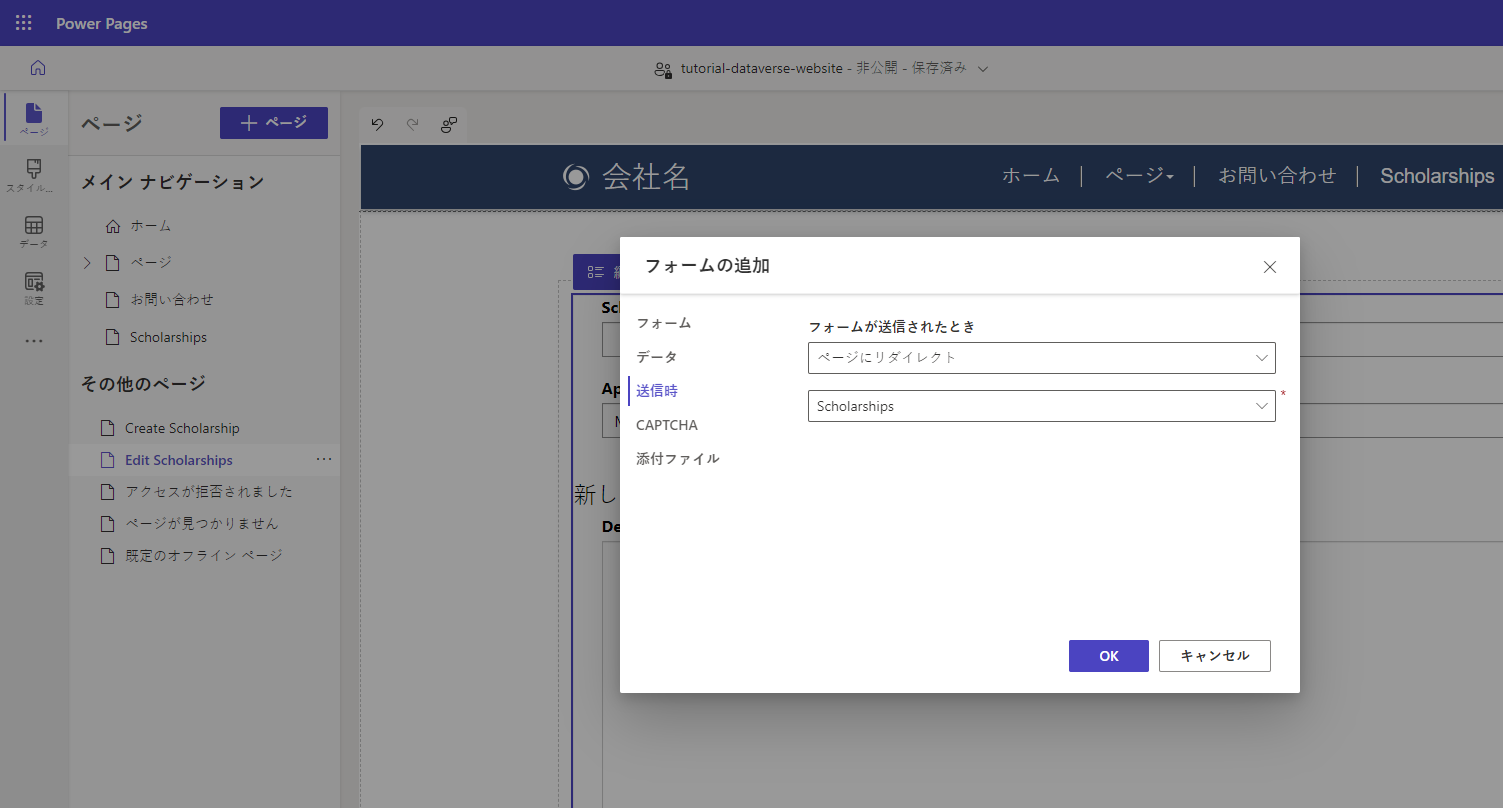This screenshot has height=808, width=1503.
Task: Open the Scholarships page selection dropdown
Action: pyautogui.click(x=1042, y=405)
